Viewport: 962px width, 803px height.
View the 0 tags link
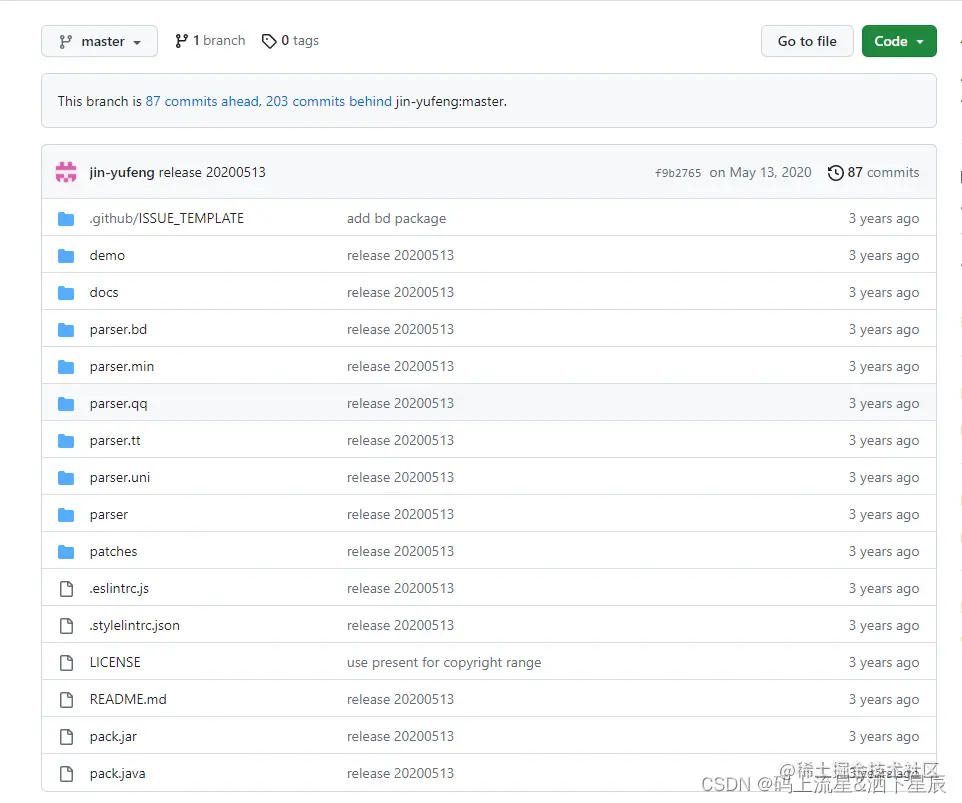290,40
